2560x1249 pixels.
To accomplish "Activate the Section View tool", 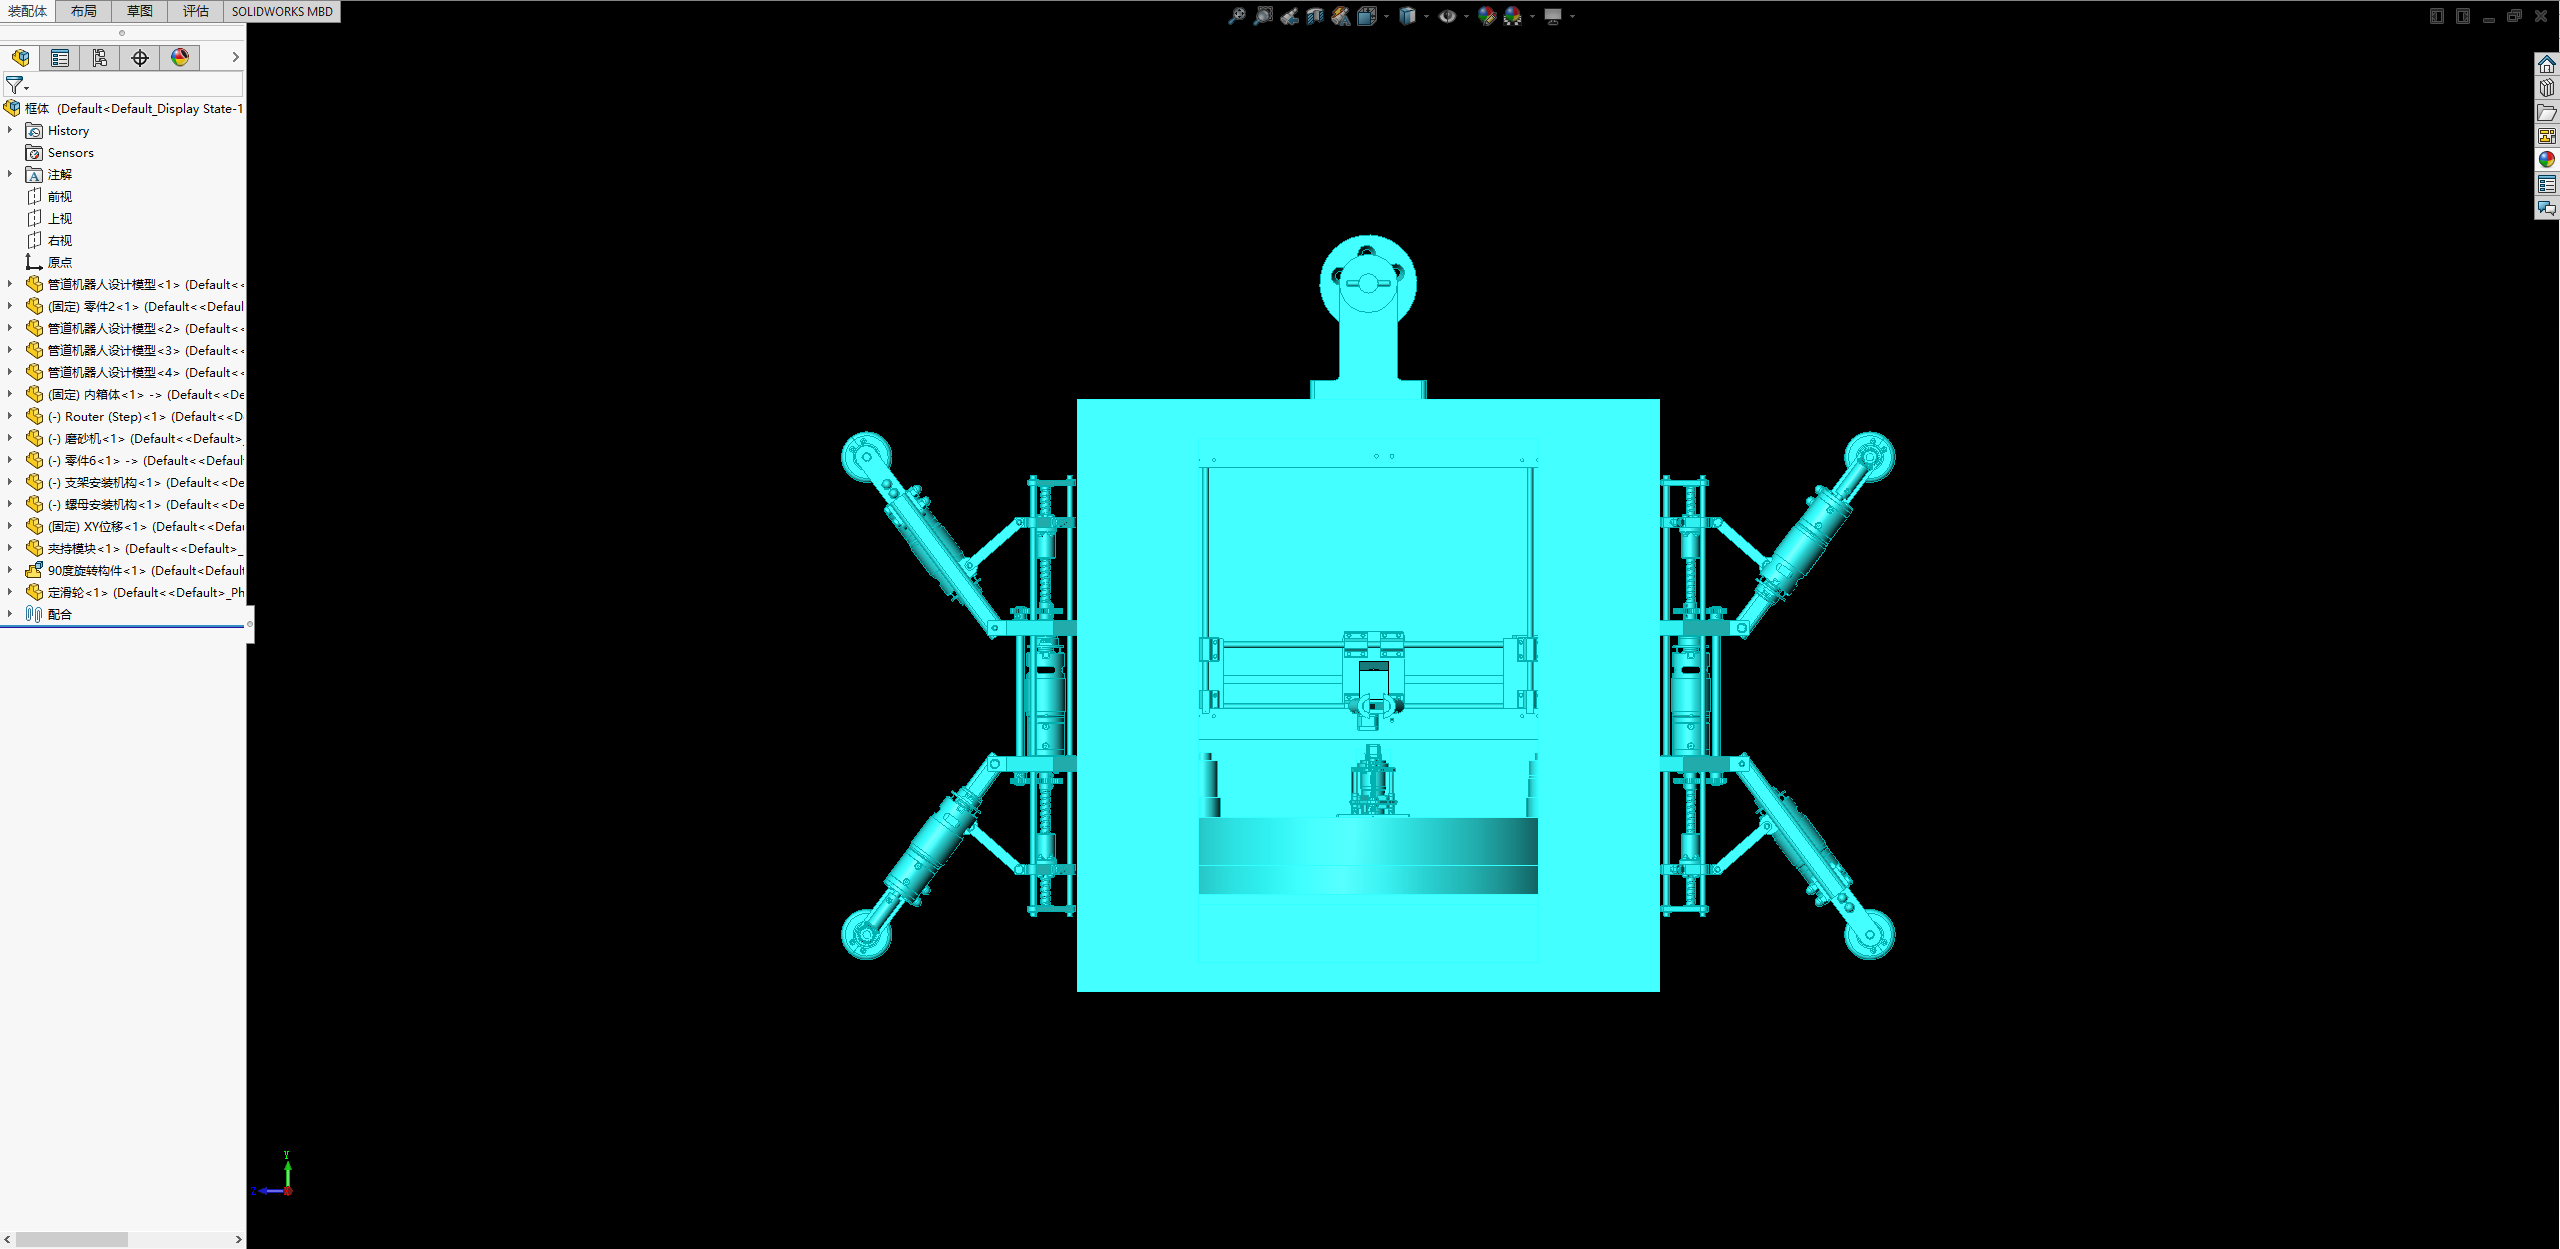I will pyautogui.click(x=1315, y=17).
